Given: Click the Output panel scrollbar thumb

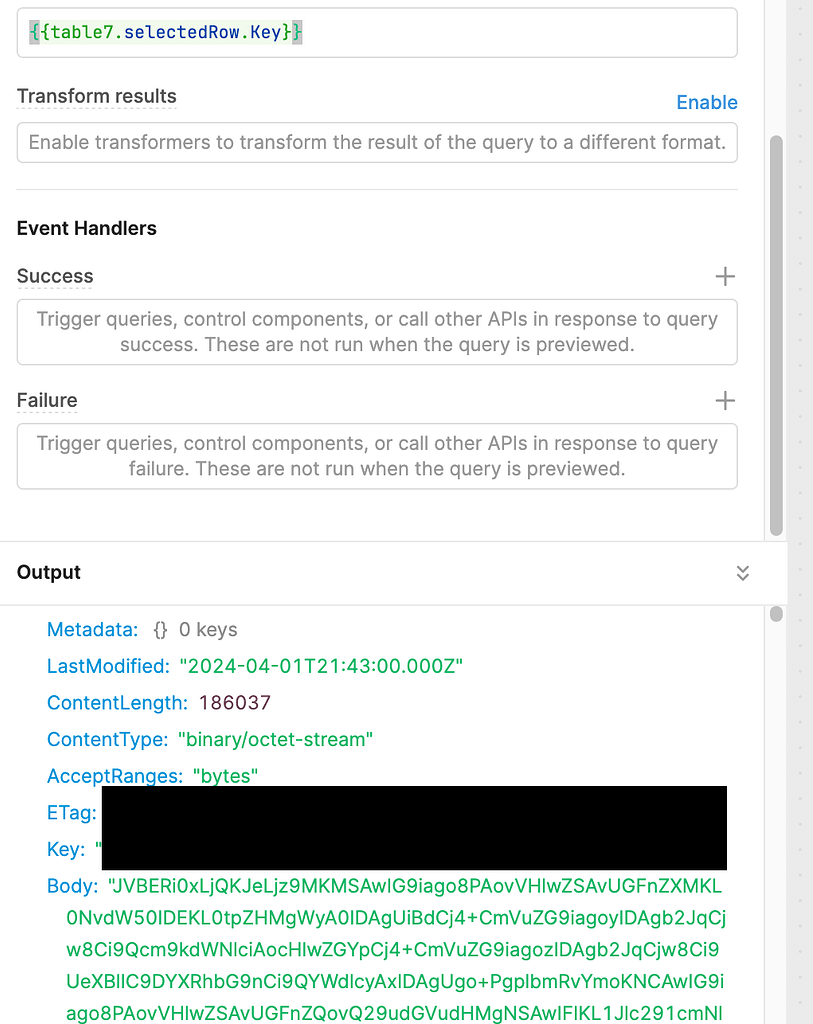Looking at the screenshot, I should tap(776, 614).
